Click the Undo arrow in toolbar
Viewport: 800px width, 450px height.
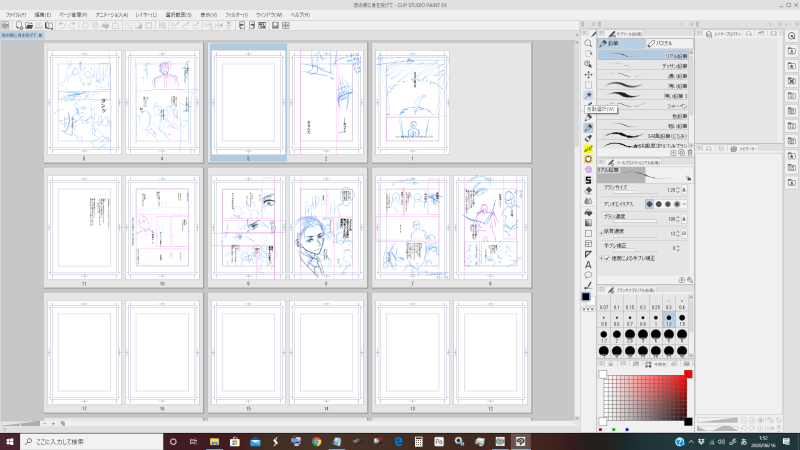[62, 25]
